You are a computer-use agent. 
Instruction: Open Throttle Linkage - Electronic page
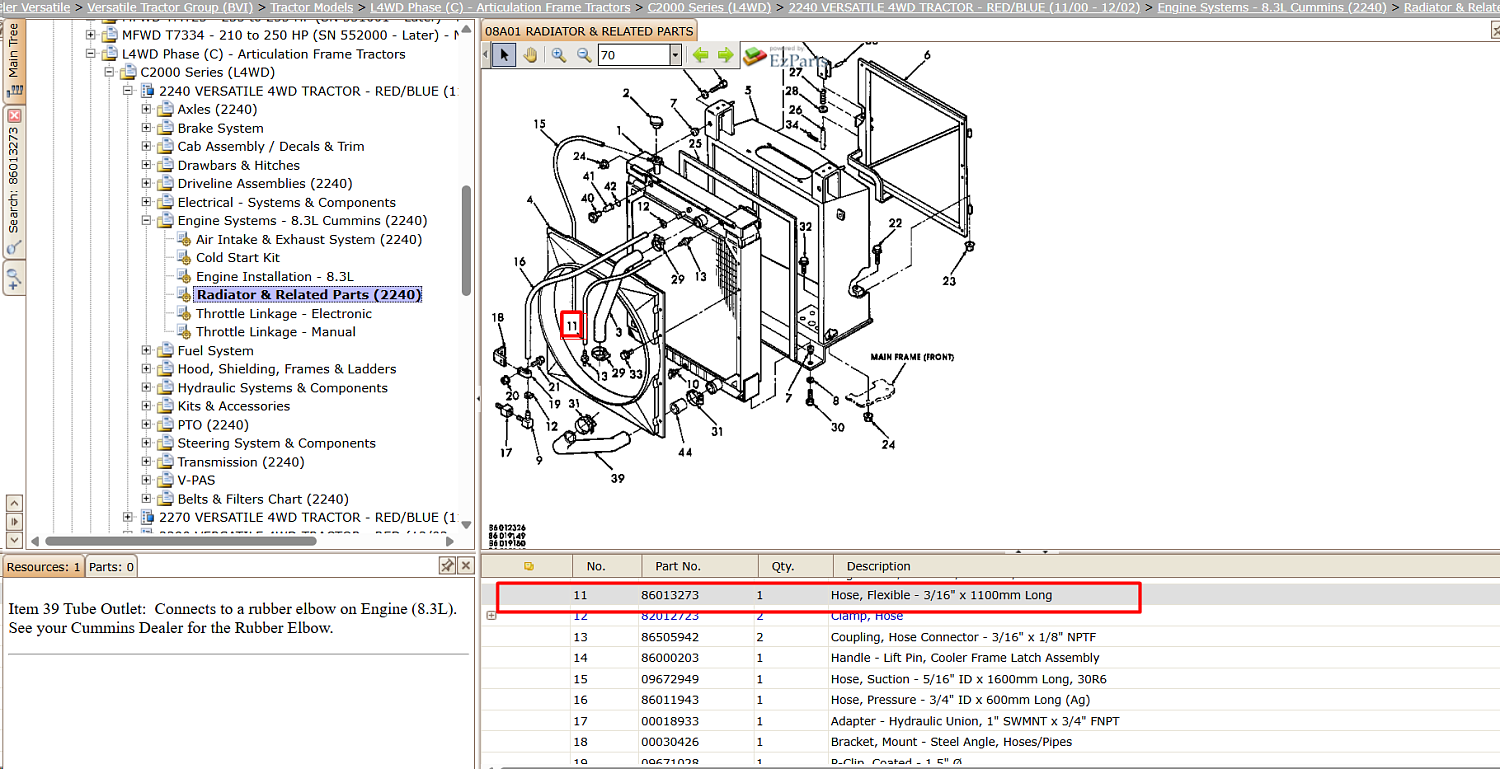[284, 313]
